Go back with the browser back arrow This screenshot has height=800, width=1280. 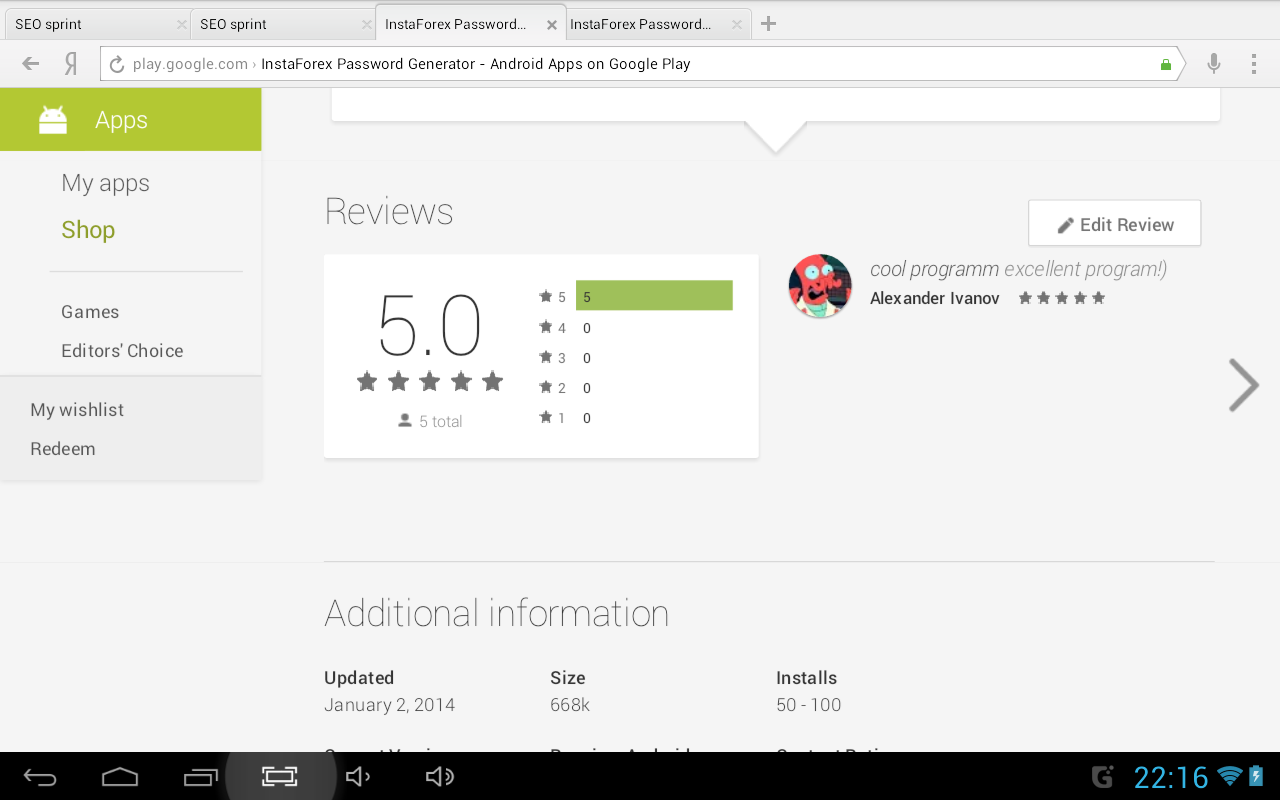(x=31, y=64)
